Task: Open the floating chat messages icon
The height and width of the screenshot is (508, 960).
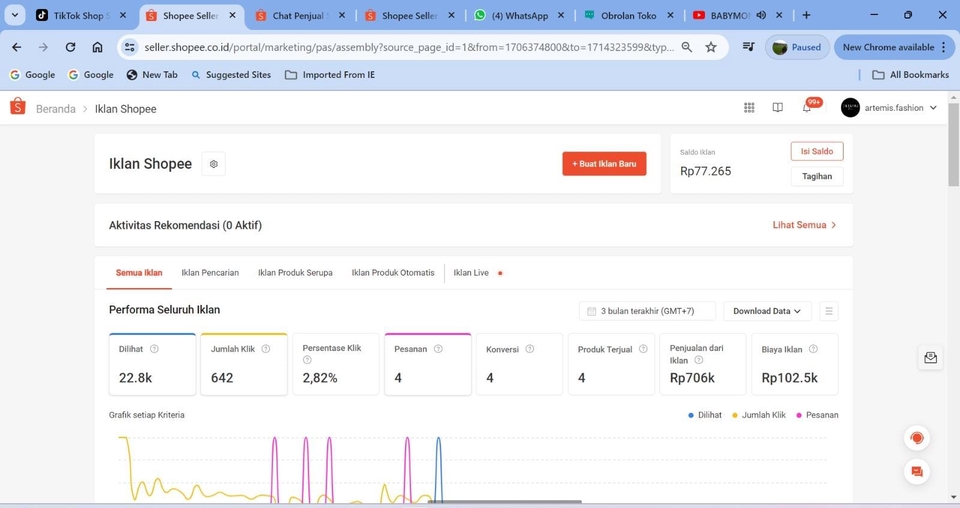Action: pos(917,471)
